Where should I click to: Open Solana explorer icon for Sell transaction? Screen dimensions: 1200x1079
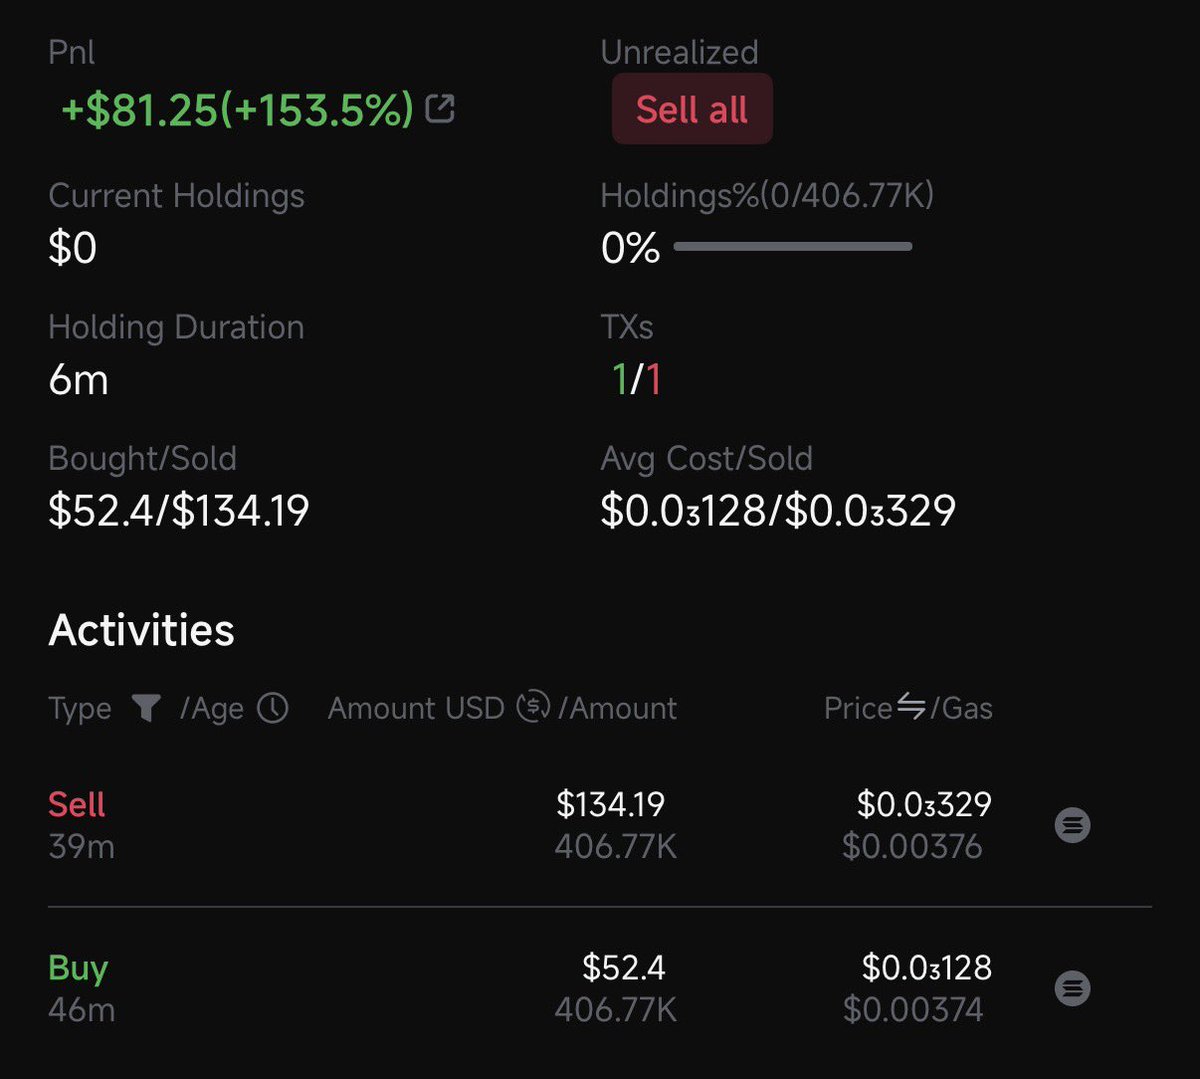pyautogui.click(x=1072, y=825)
